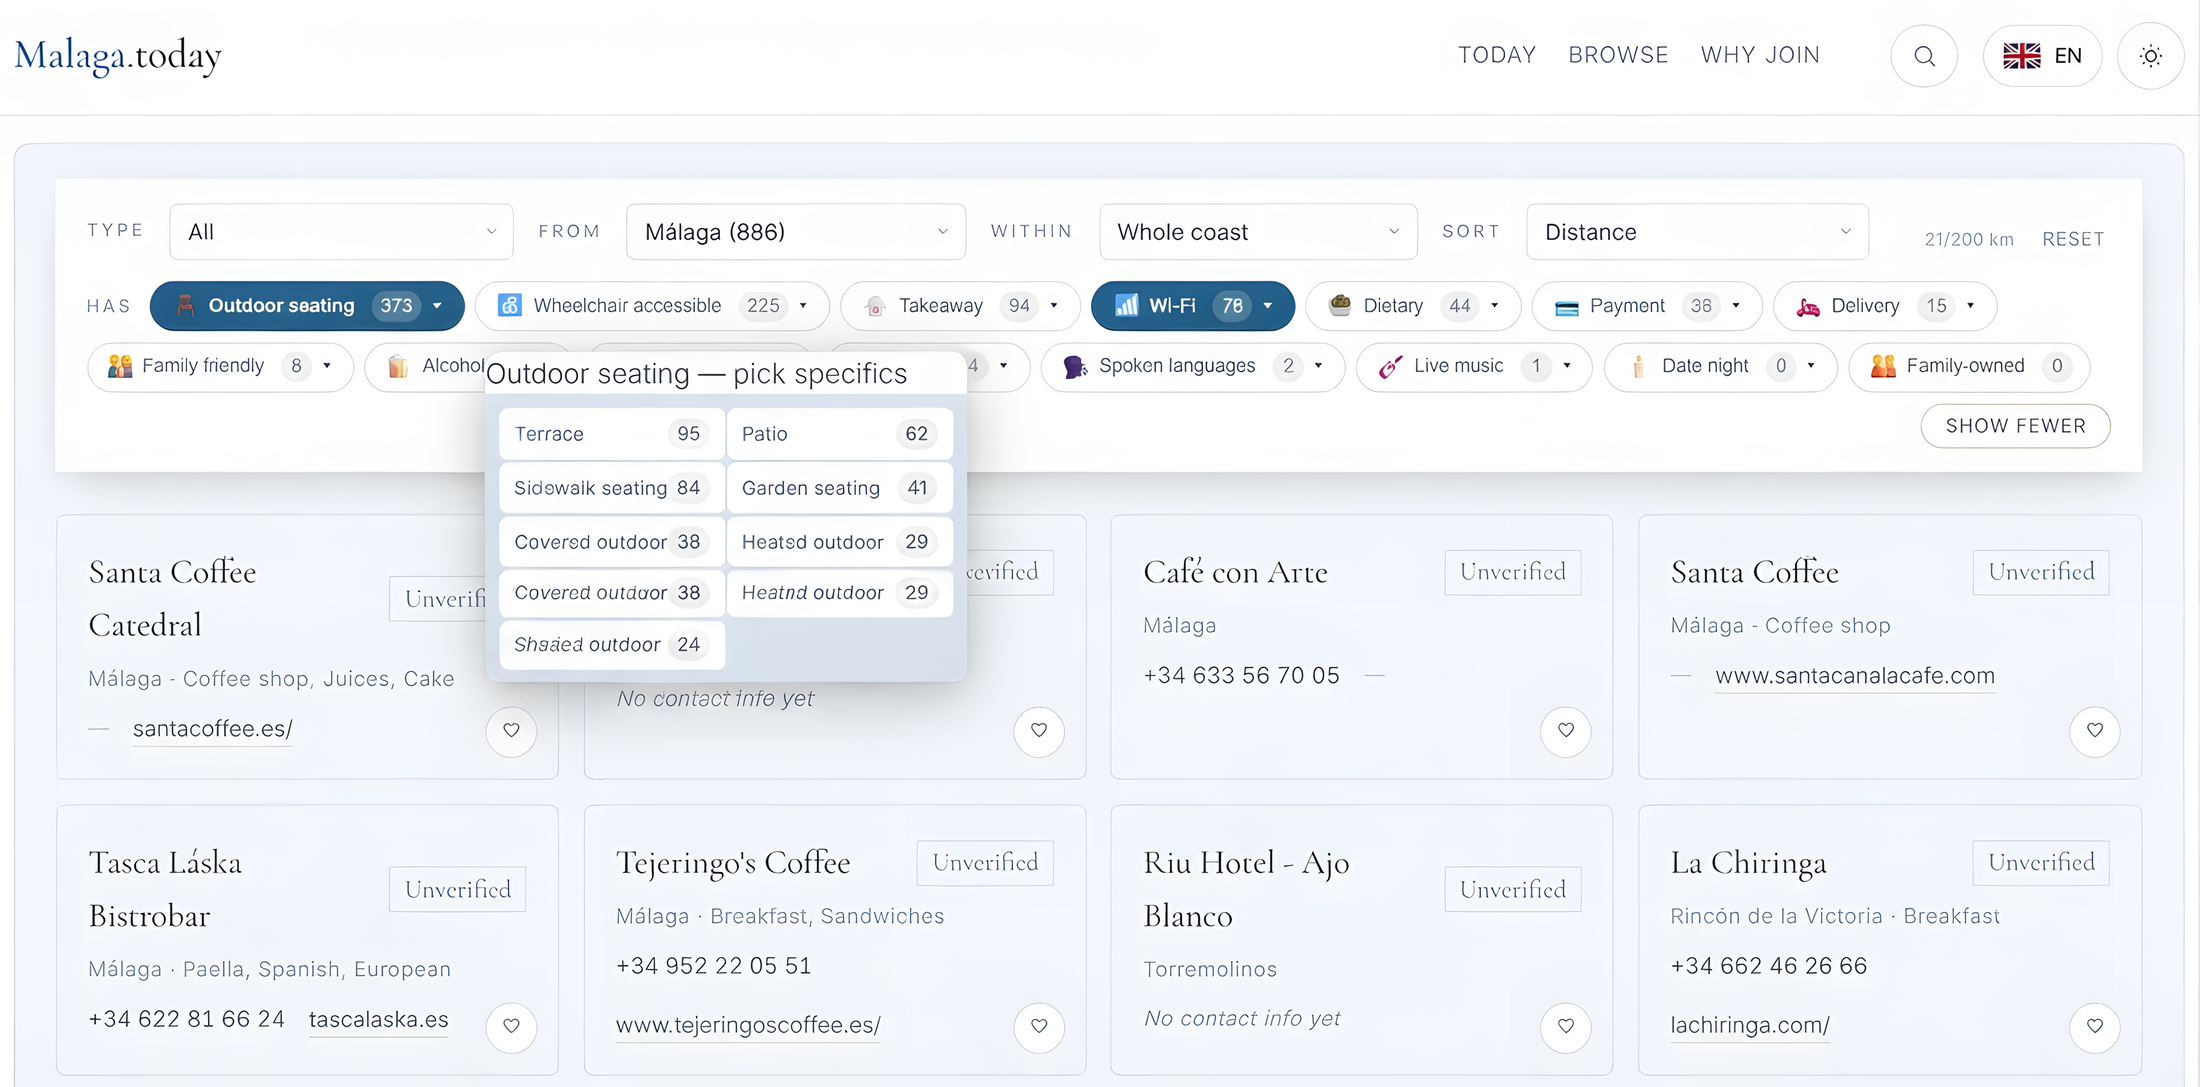
Task: Click heart icon above Tejeringo's Coffee card
Action: 1039,730
